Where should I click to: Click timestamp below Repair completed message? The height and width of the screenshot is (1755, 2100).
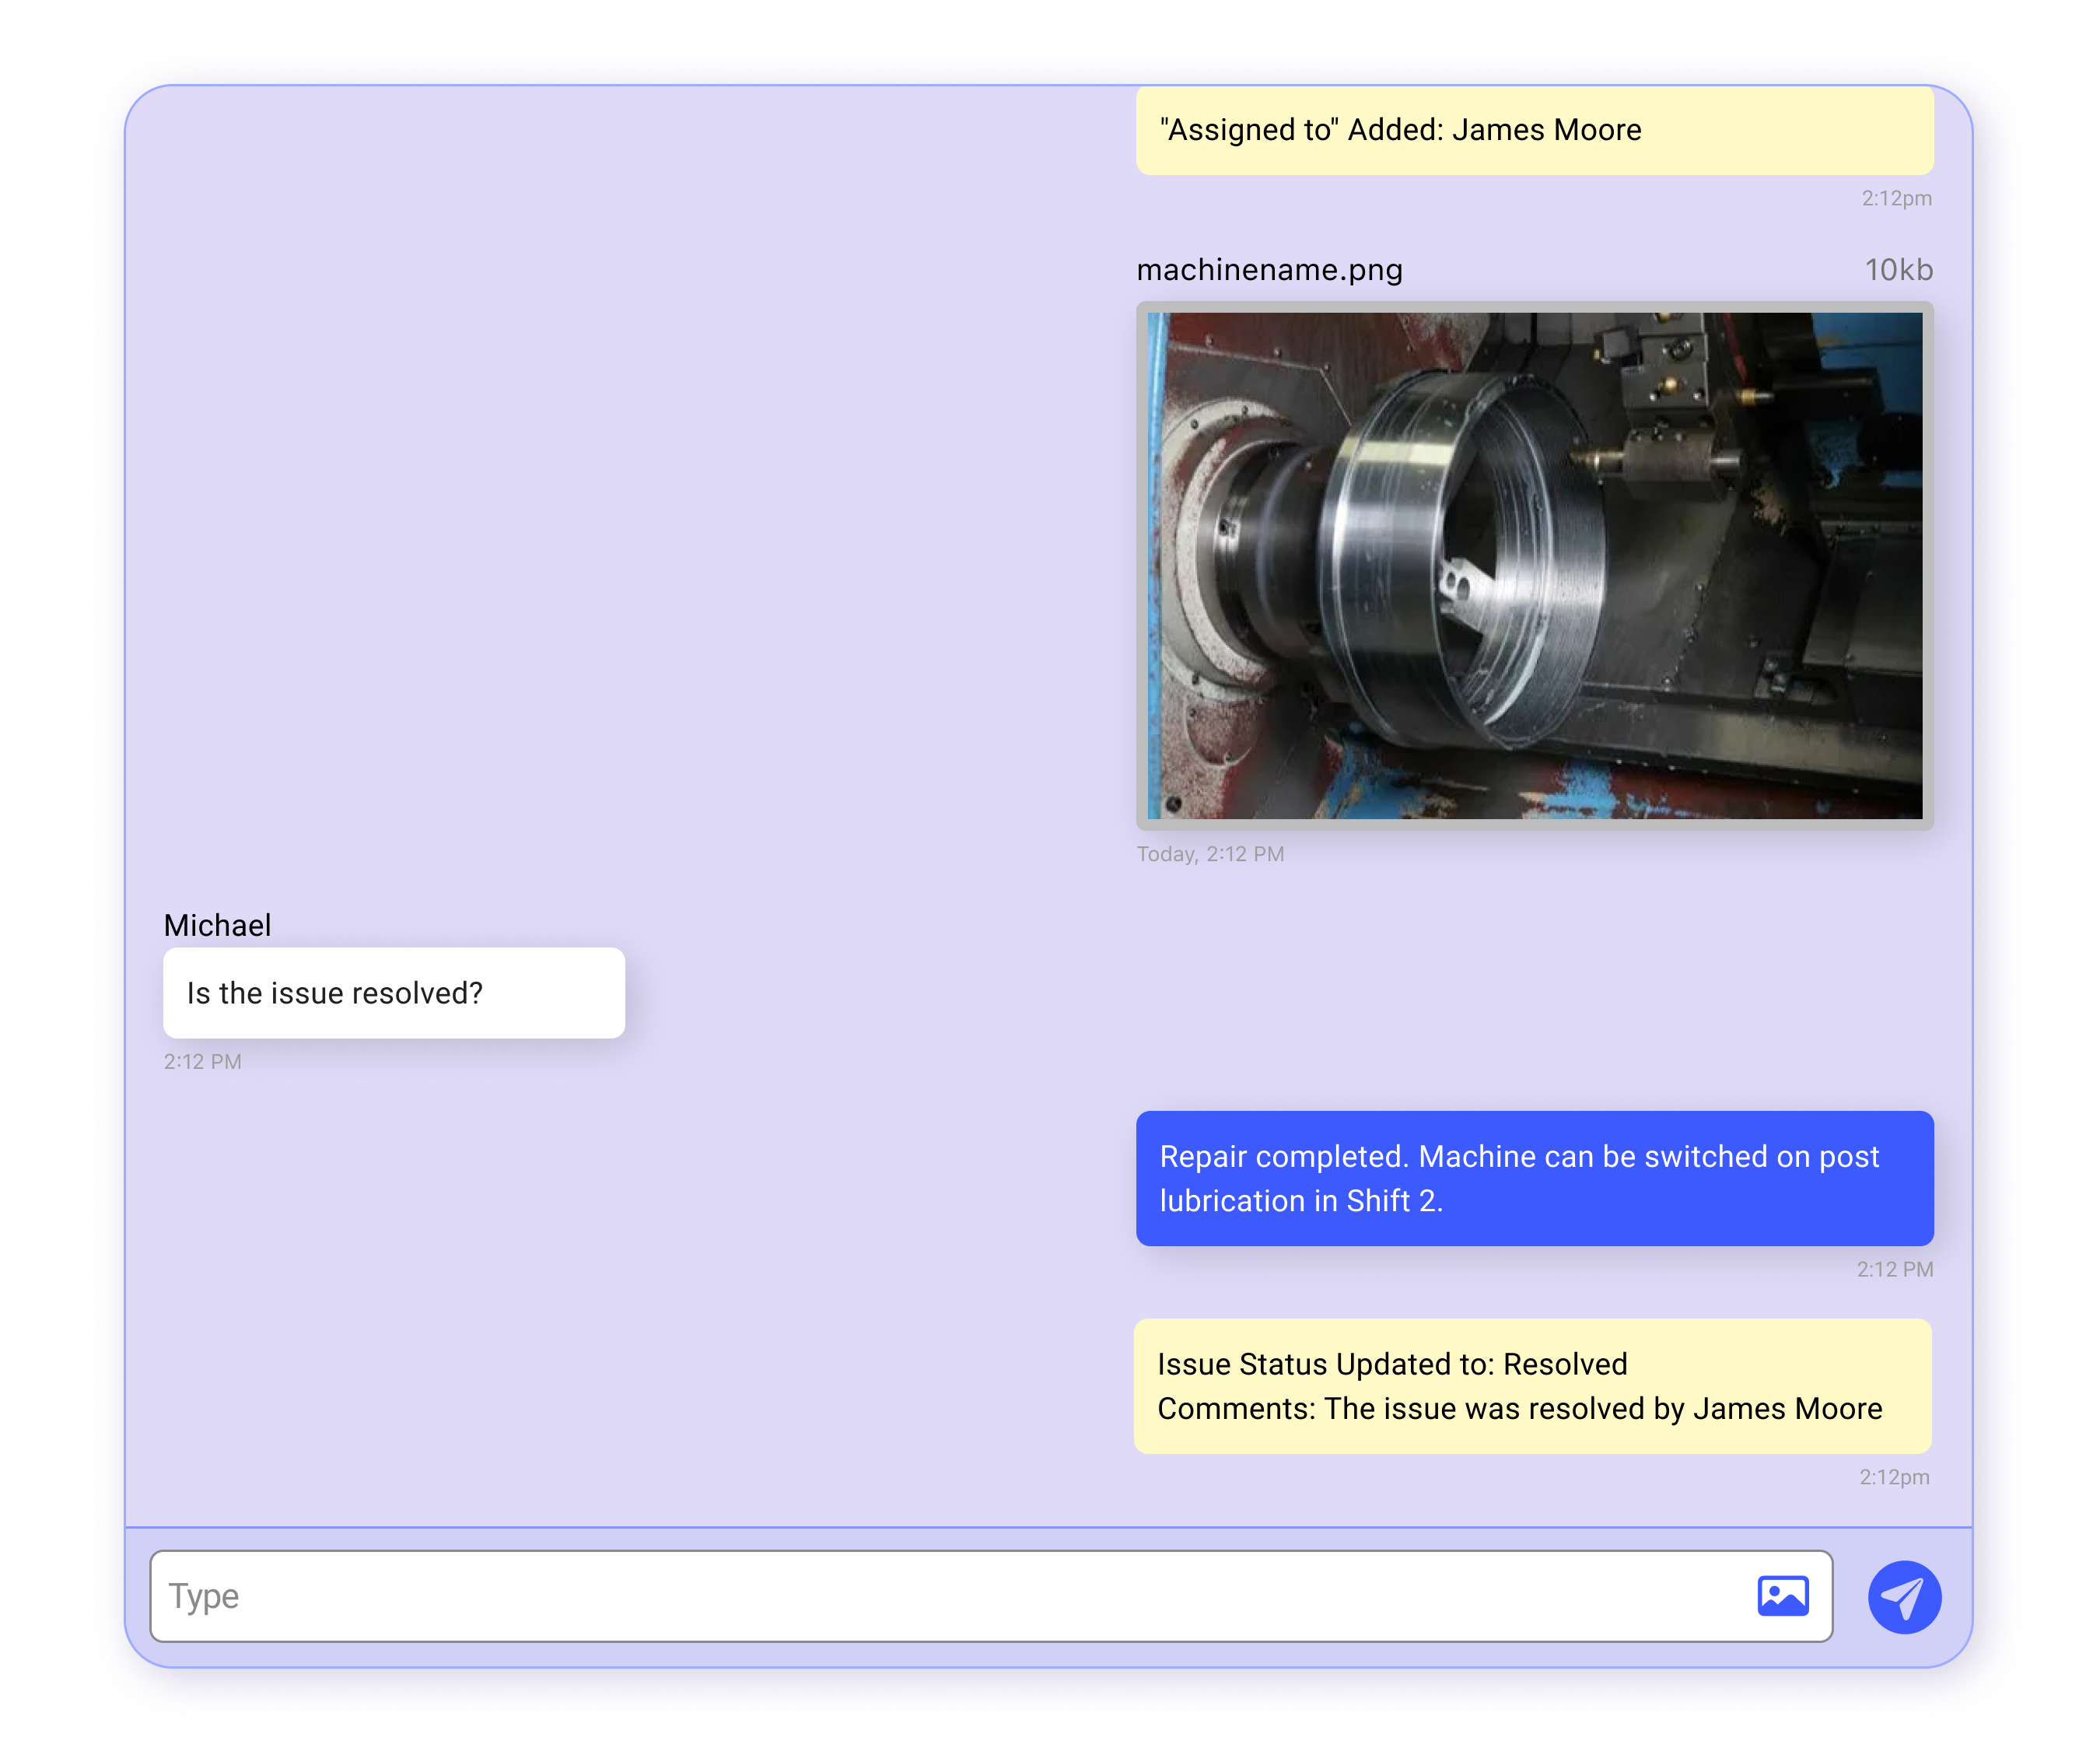(1894, 1269)
